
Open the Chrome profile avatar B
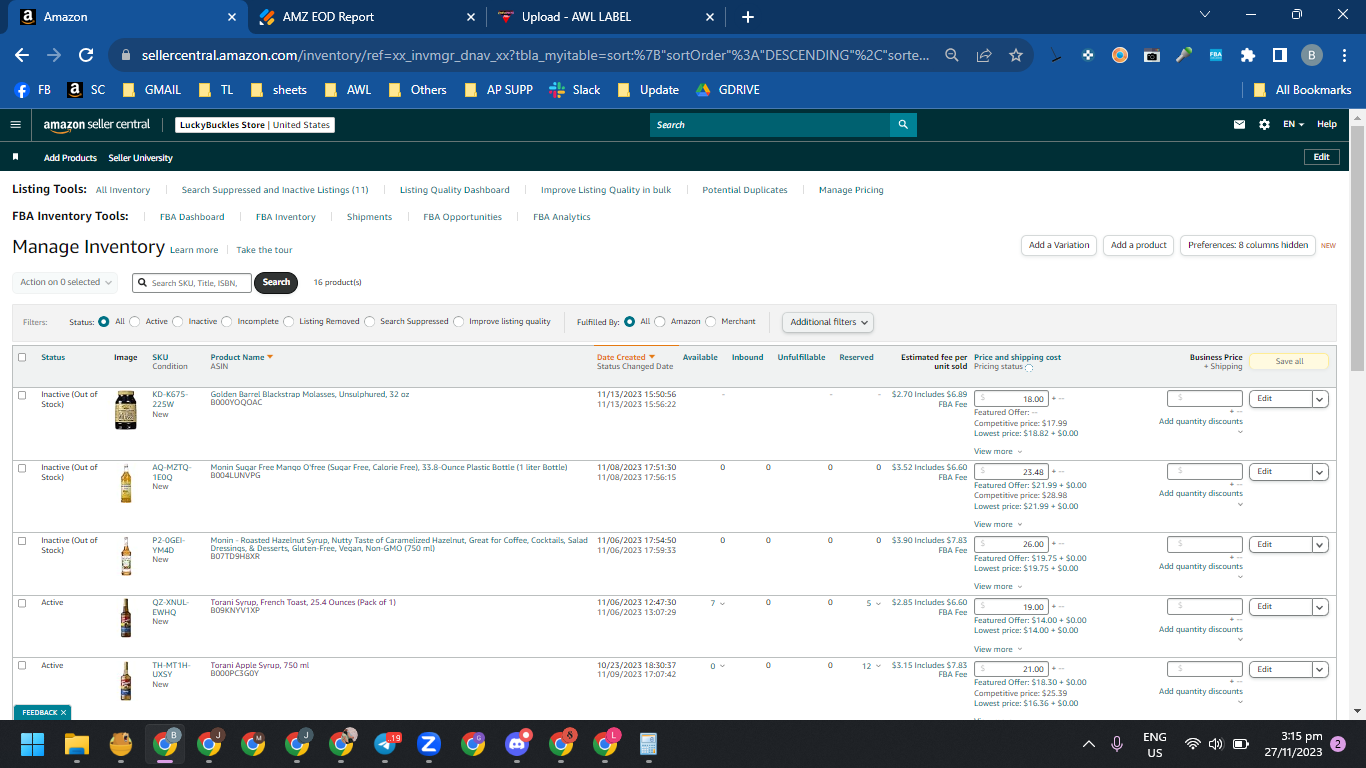click(x=1312, y=56)
